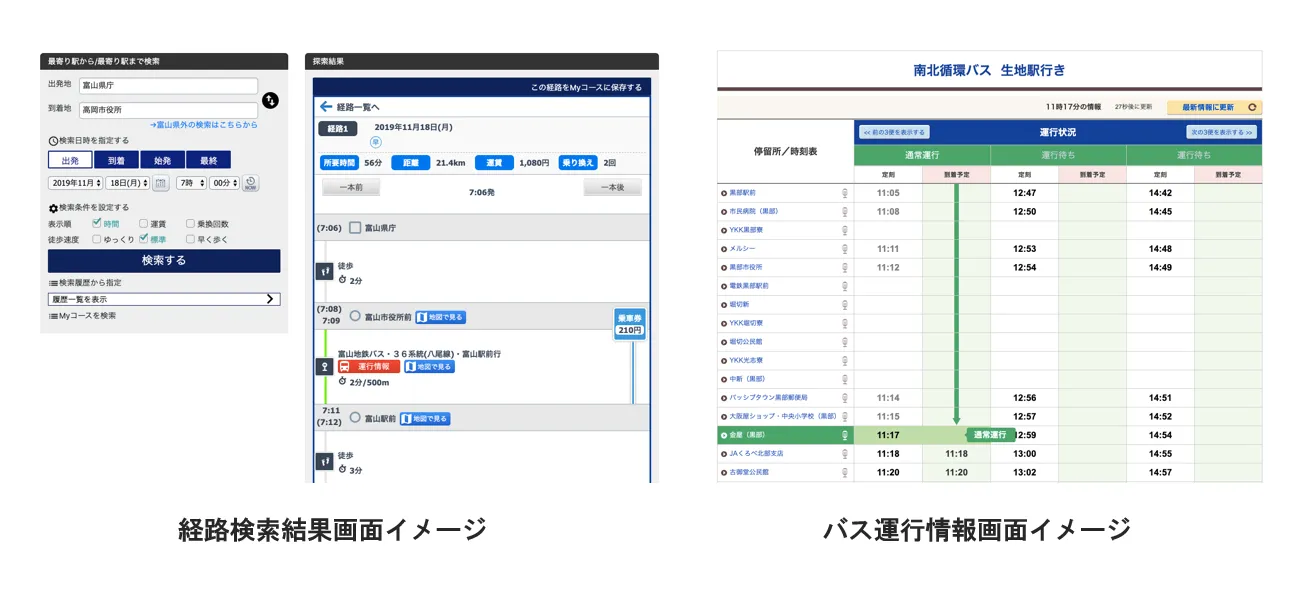Open the 2019年11月 month dropdown
The image size is (1316, 597).
pos(75,183)
